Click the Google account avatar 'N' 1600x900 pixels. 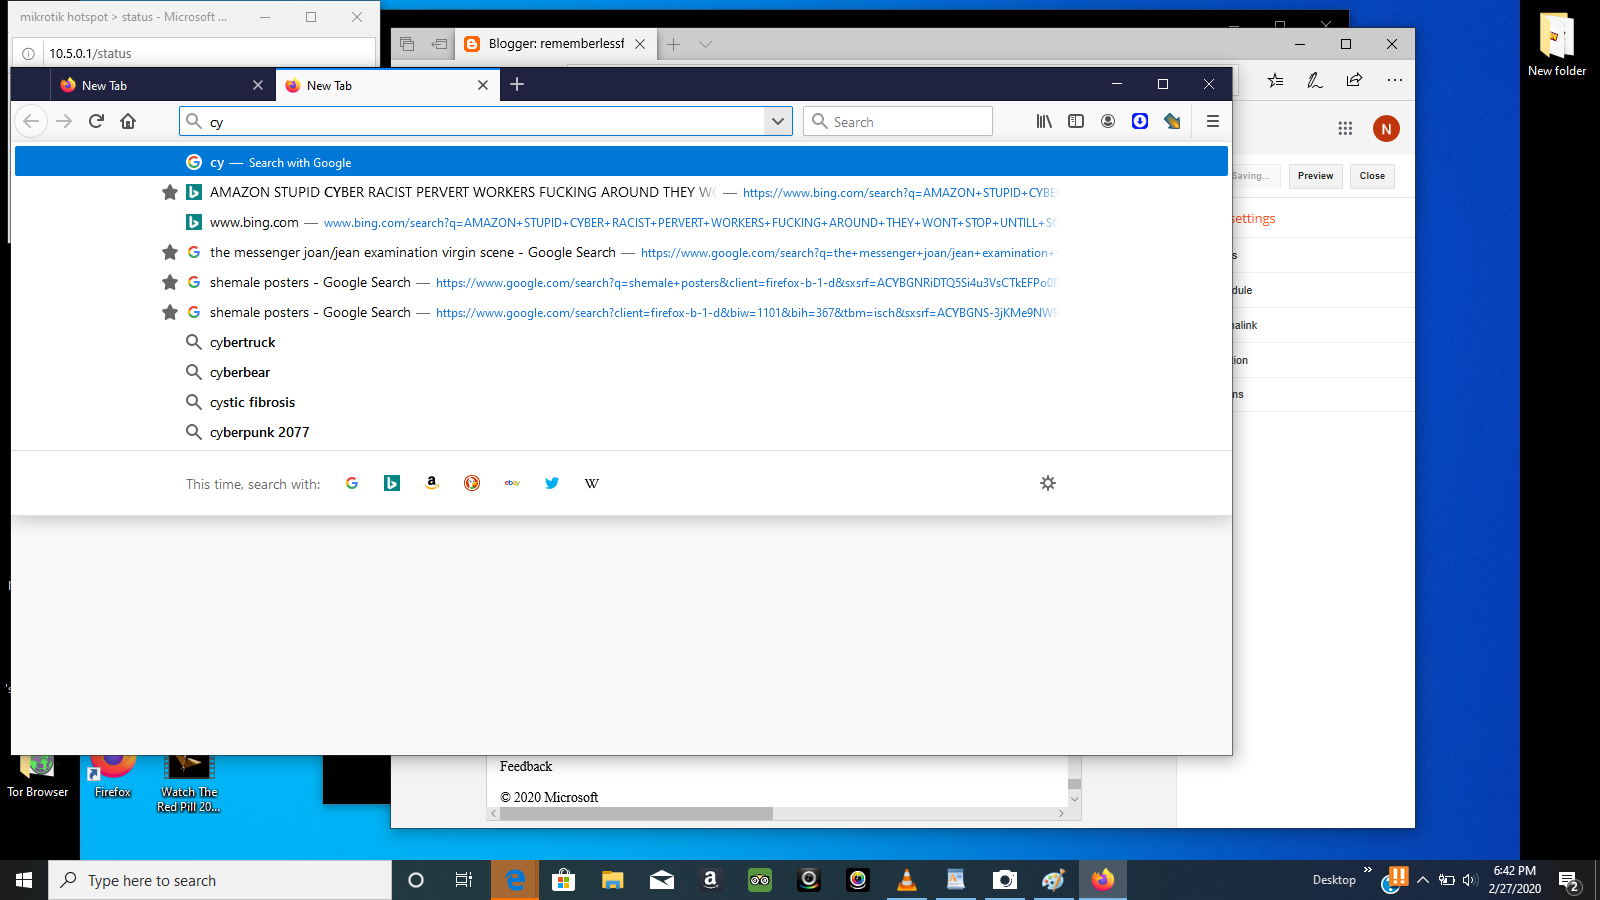pyautogui.click(x=1386, y=128)
